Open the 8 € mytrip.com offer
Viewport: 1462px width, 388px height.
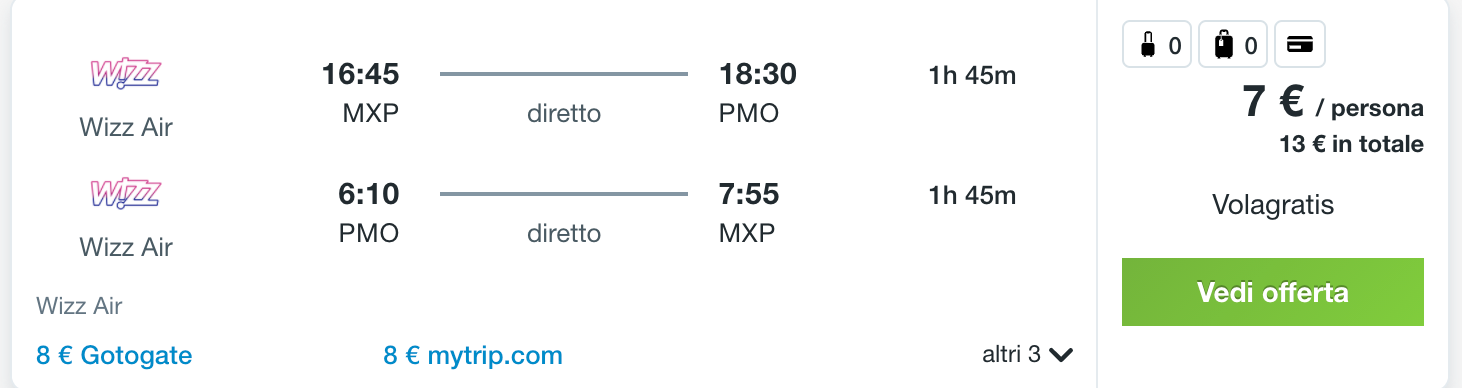pyautogui.click(x=473, y=355)
